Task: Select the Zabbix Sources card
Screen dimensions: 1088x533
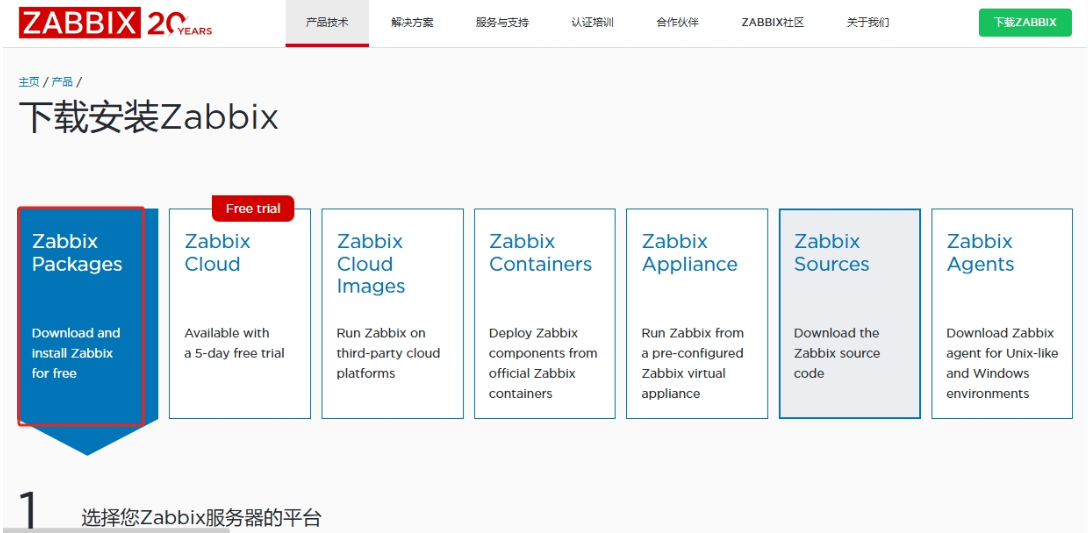Action: [849, 314]
